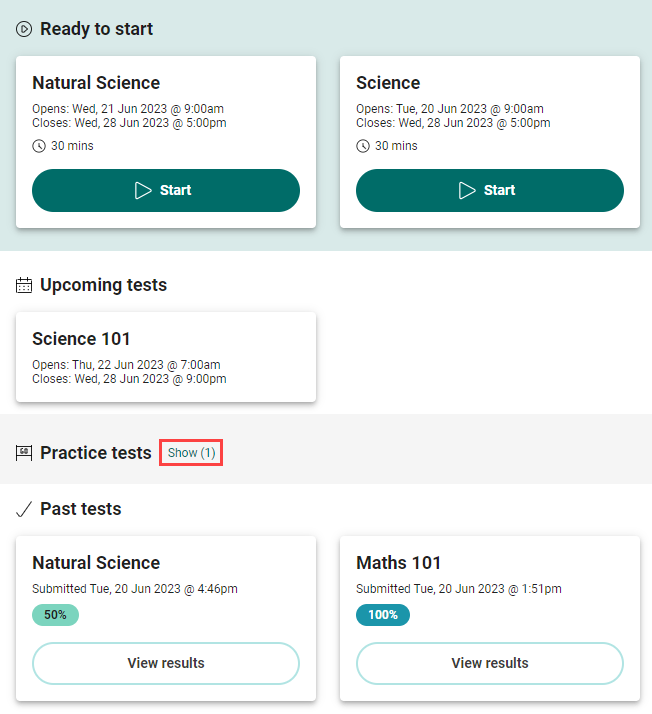Open the Science 101 upcoming test card
The height and width of the screenshot is (714, 652).
(x=166, y=357)
